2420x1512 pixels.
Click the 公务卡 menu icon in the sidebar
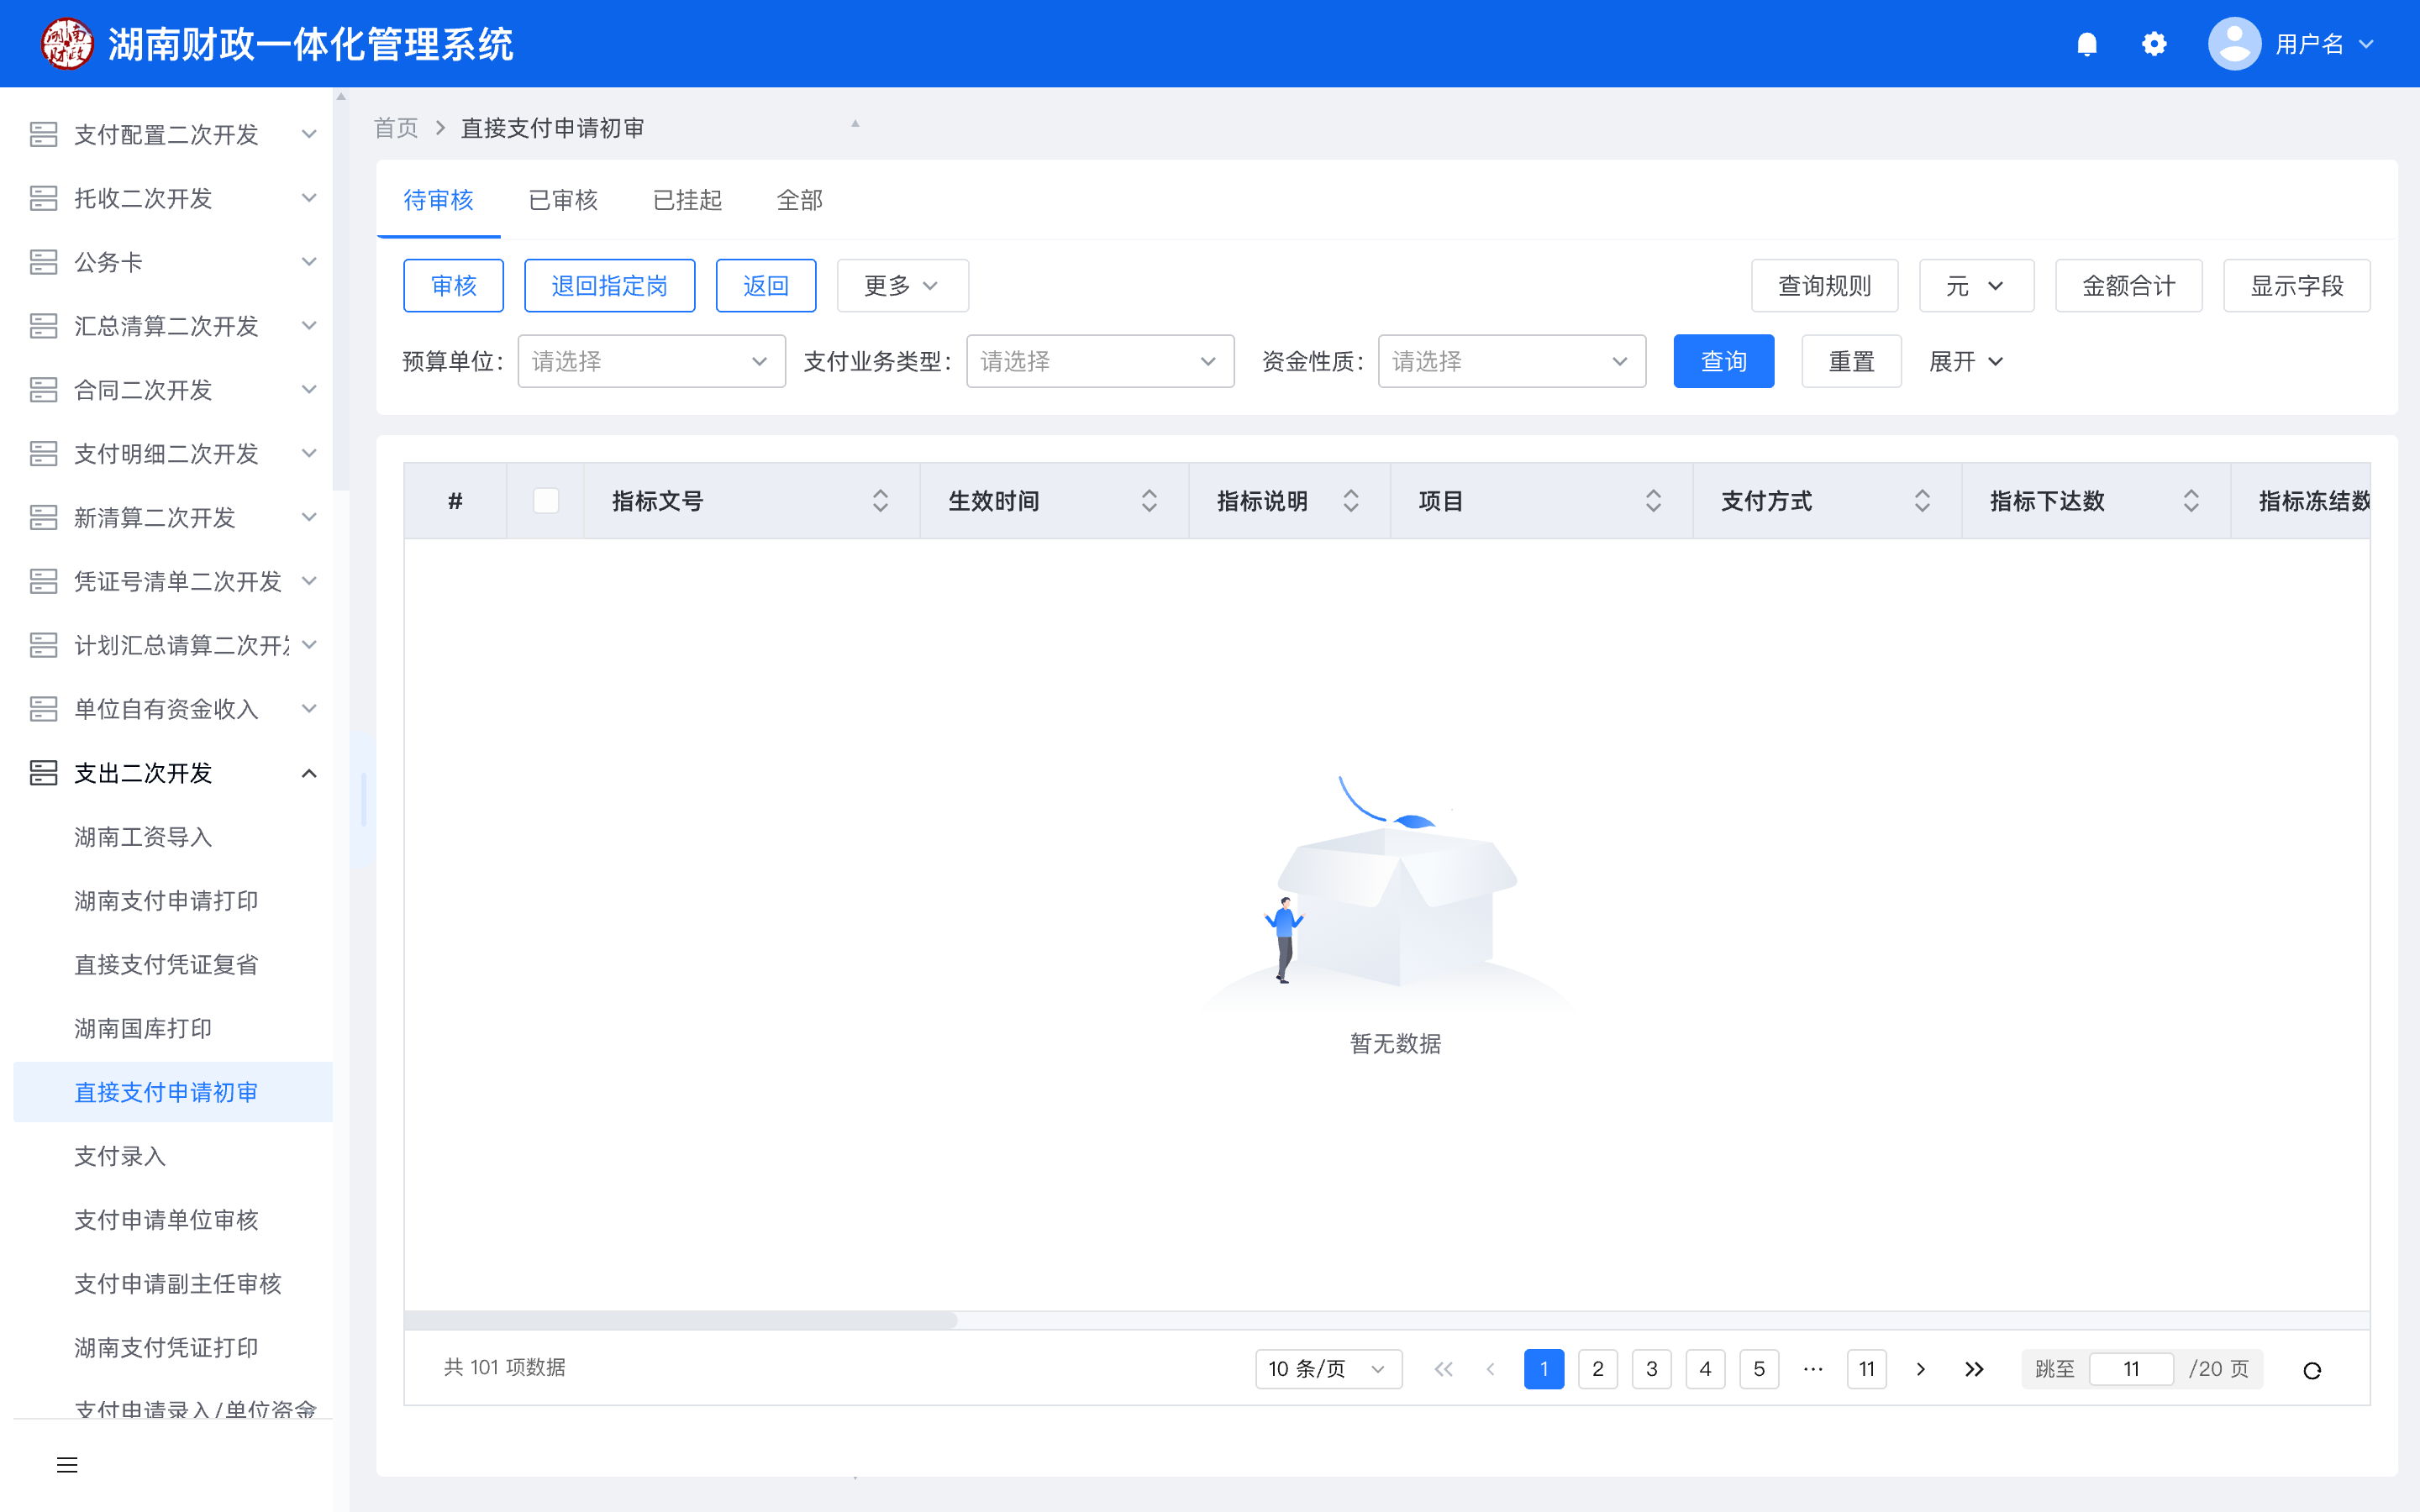point(43,262)
